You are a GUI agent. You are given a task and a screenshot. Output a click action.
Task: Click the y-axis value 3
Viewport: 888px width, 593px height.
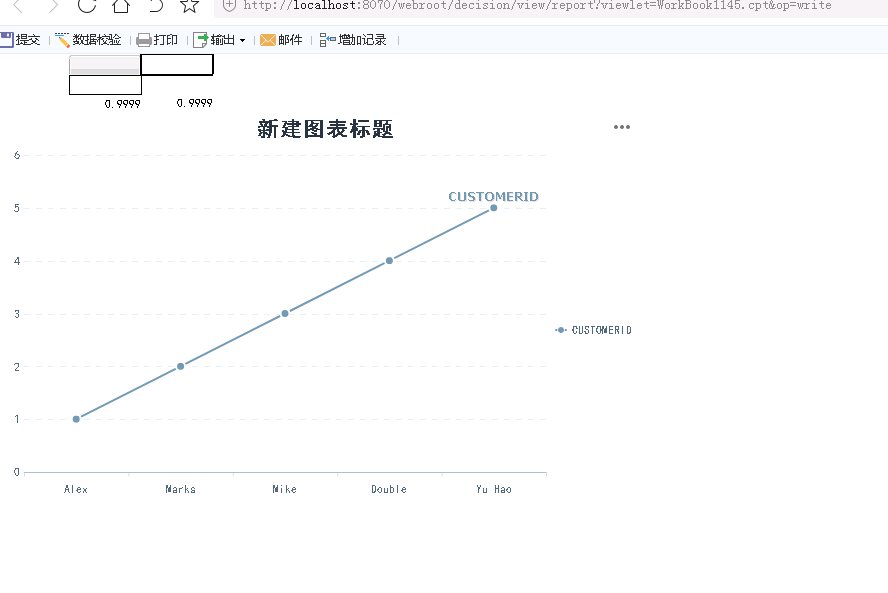(x=17, y=314)
